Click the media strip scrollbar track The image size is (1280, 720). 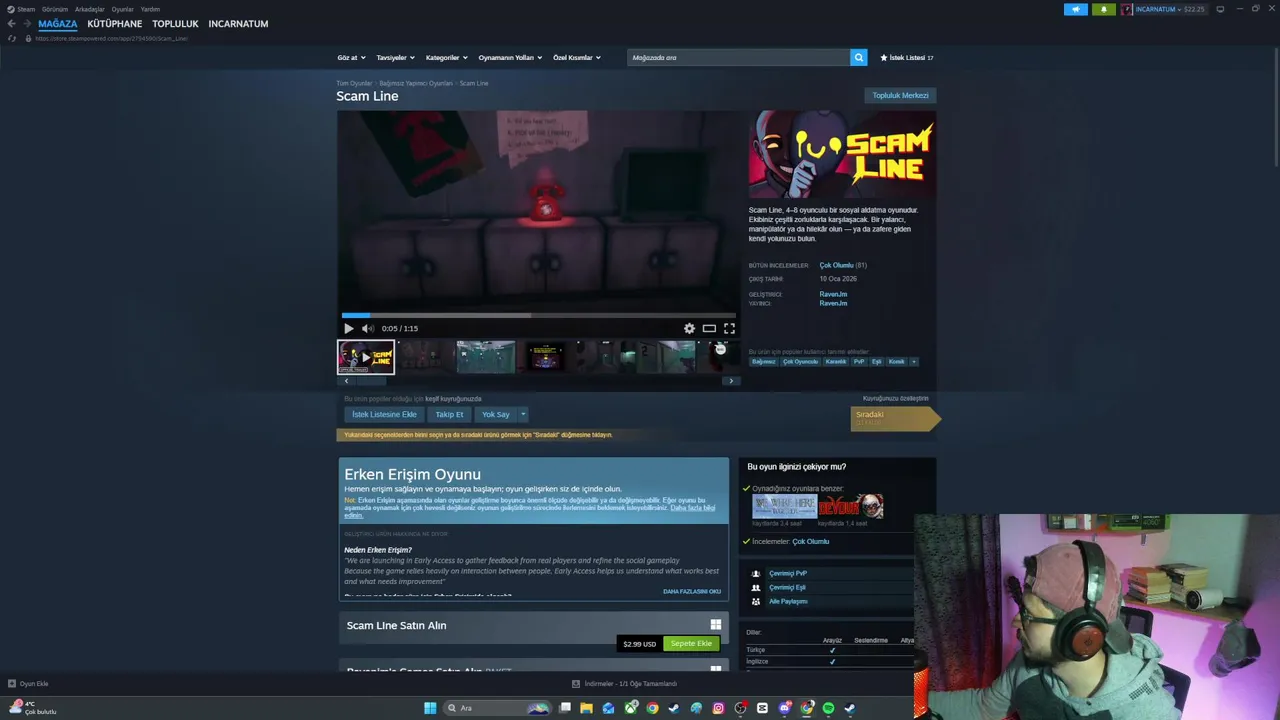pyautogui.click(x=538, y=381)
